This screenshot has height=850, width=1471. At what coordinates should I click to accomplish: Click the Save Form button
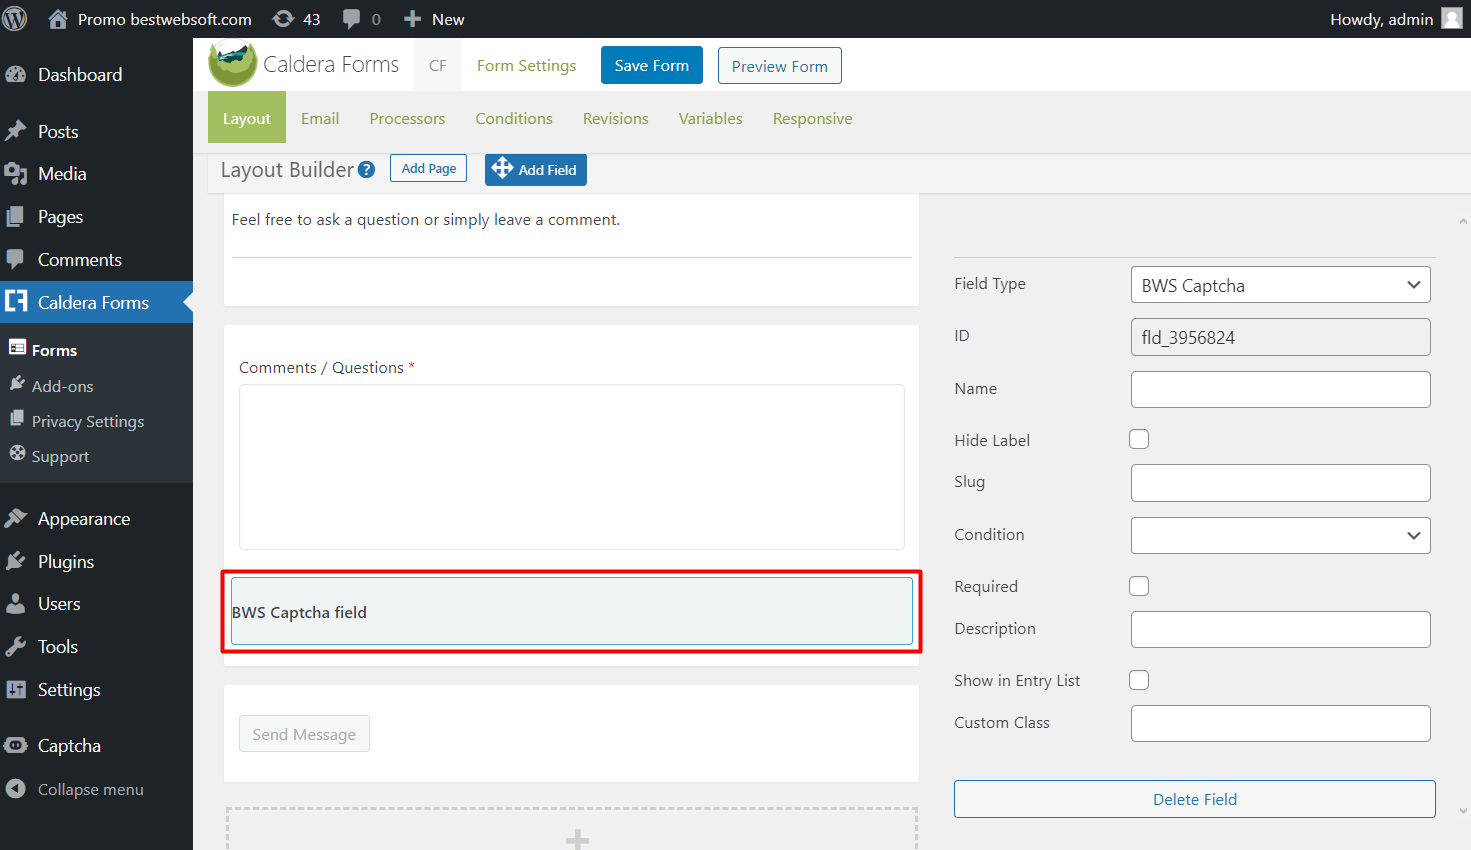652,65
